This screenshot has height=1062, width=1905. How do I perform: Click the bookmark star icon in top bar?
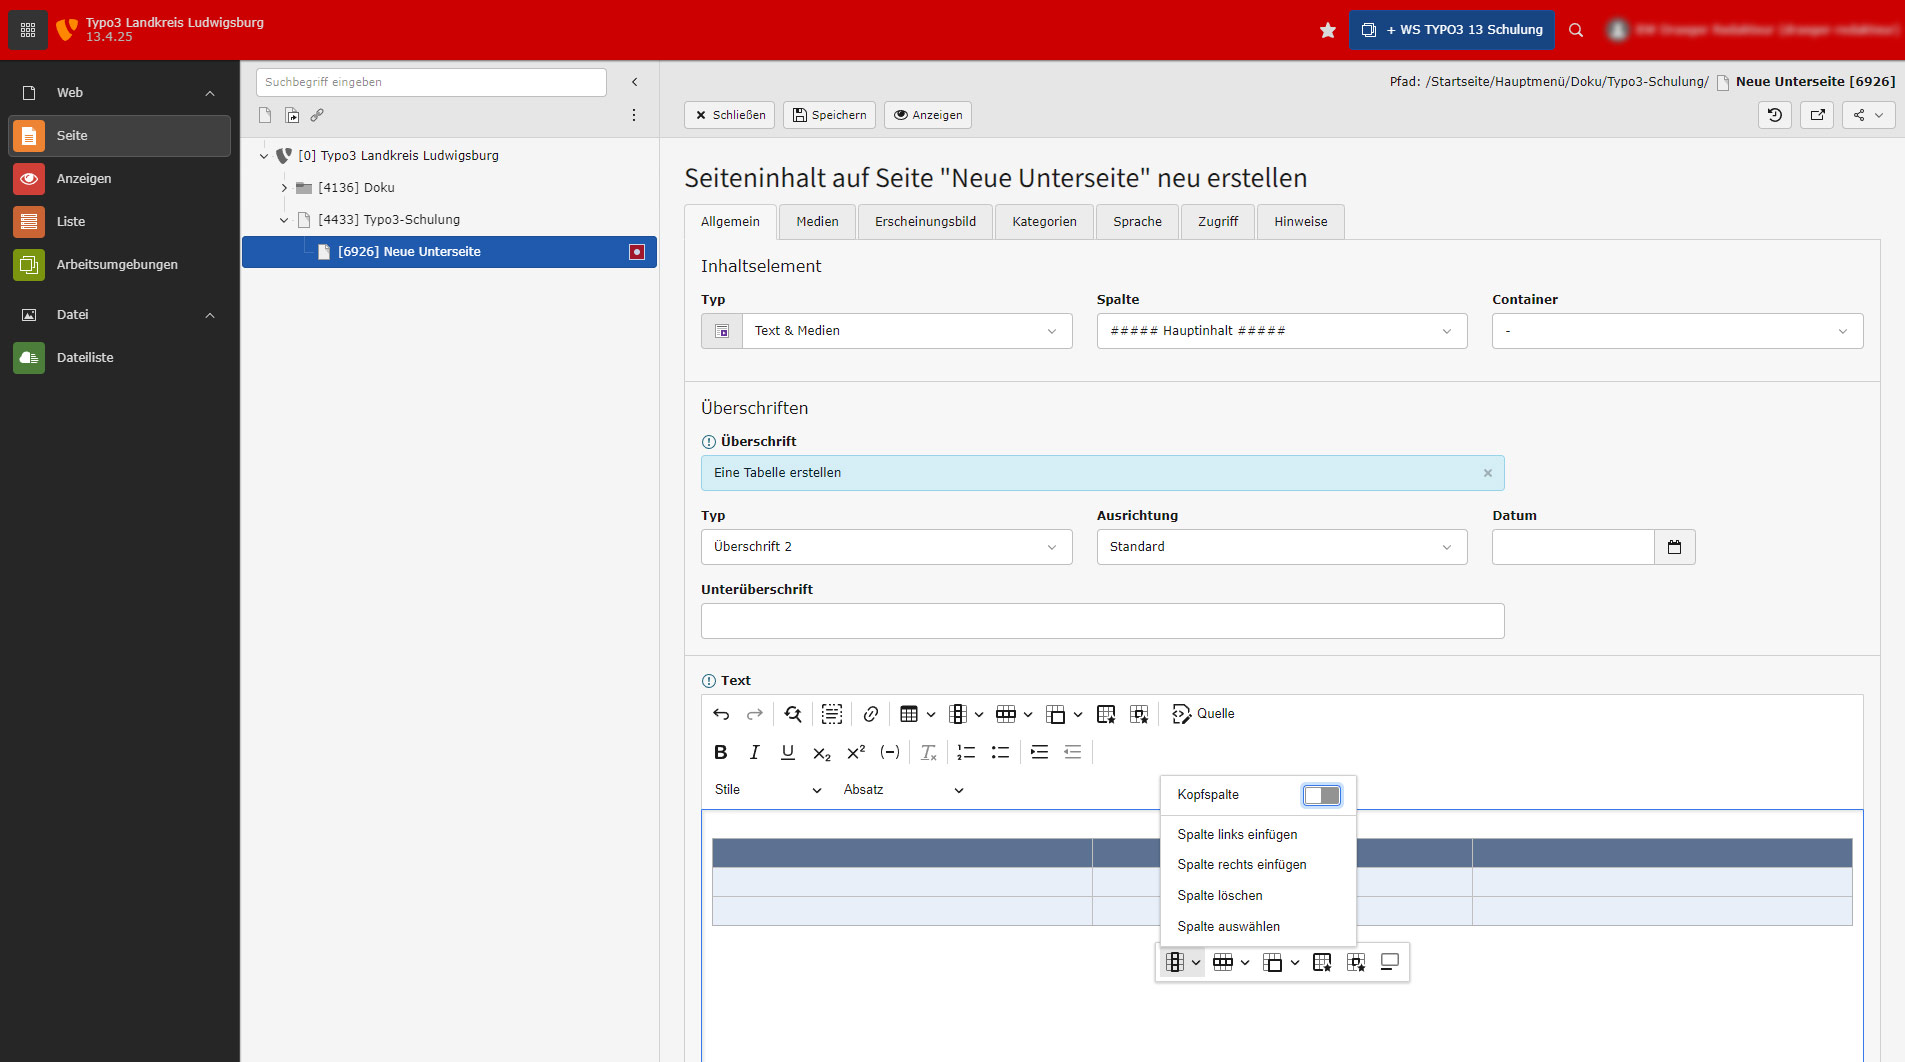pyautogui.click(x=1327, y=30)
